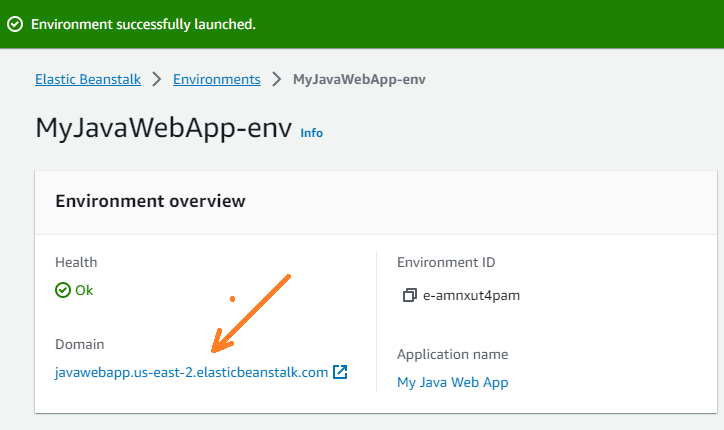The height and width of the screenshot is (430, 724).
Task: Click the Environment ID label
Action: 446,262
